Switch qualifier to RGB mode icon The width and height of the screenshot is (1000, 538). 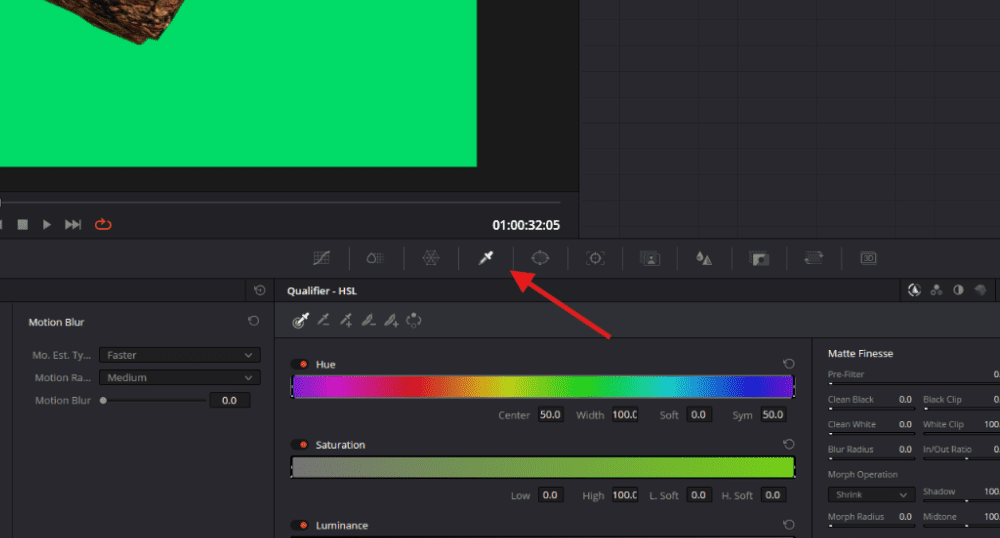[936, 291]
